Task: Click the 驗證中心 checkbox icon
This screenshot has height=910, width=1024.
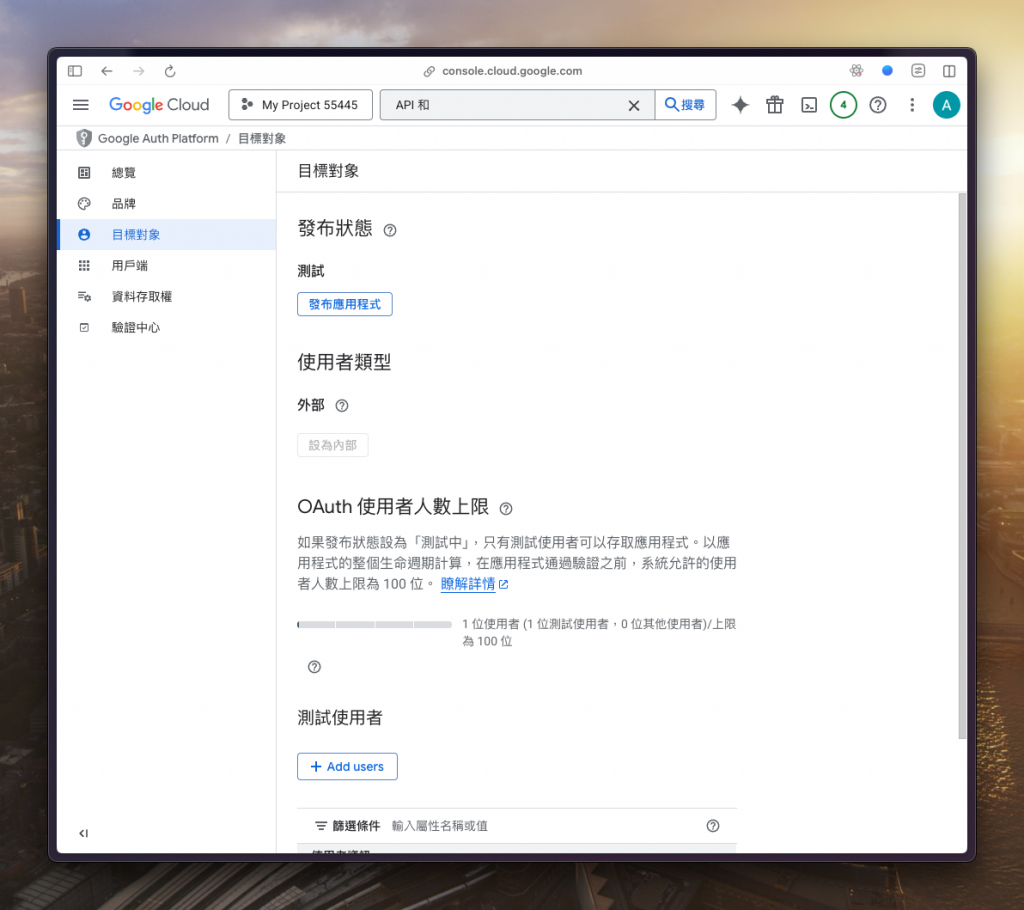Action: pos(84,327)
